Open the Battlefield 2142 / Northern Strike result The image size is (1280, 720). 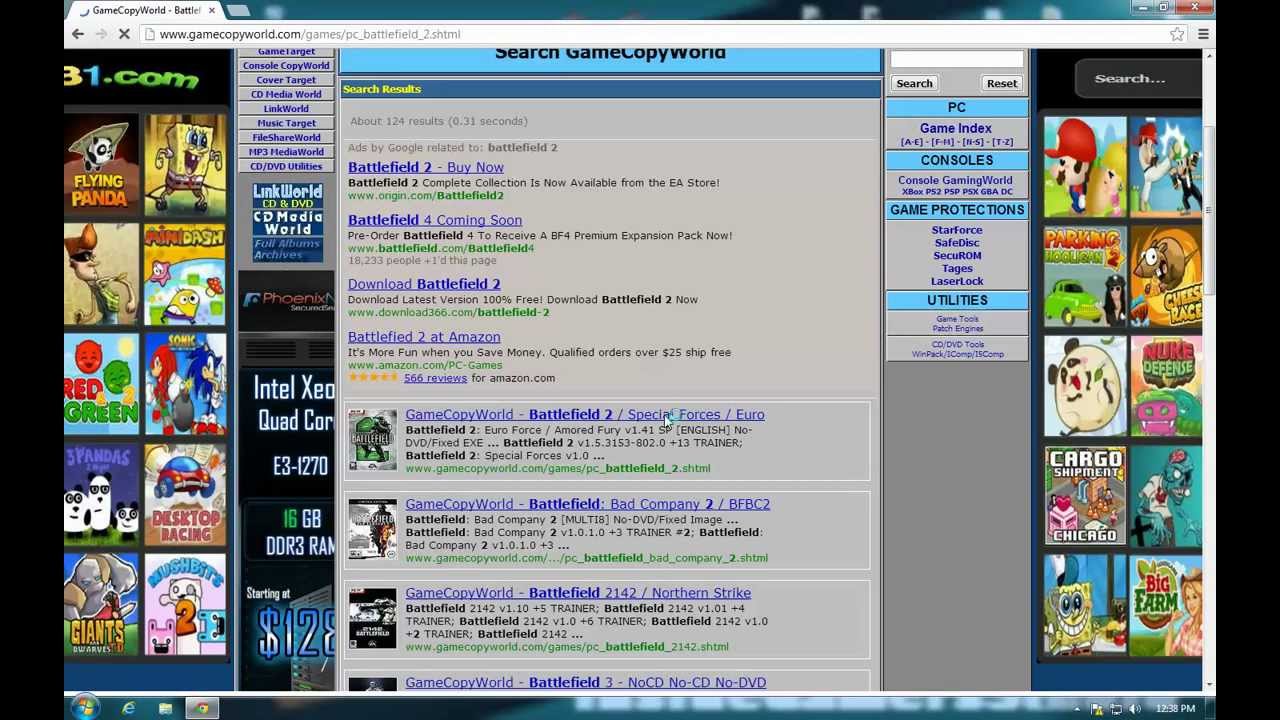[578, 593]
